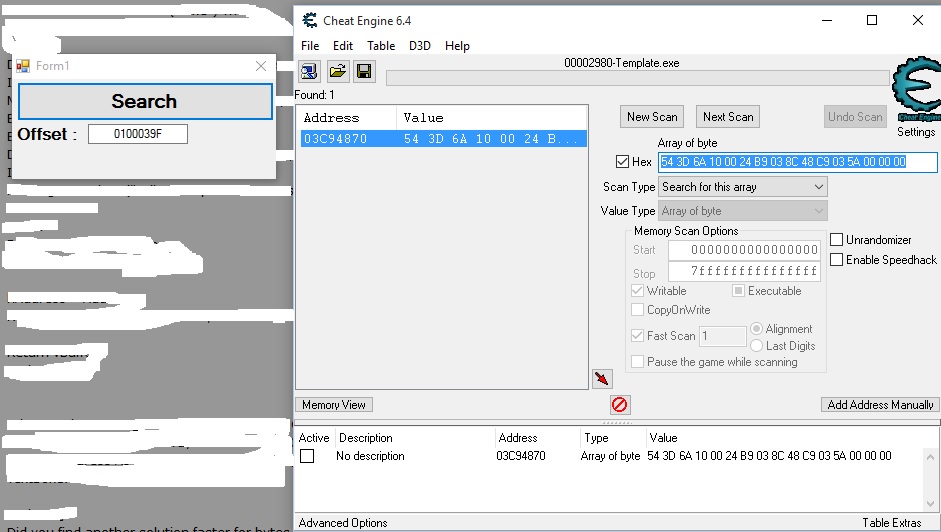This screenshot has height=532, width=941.
Task: Click the Form1 window title icon
Action: (22, 66)
